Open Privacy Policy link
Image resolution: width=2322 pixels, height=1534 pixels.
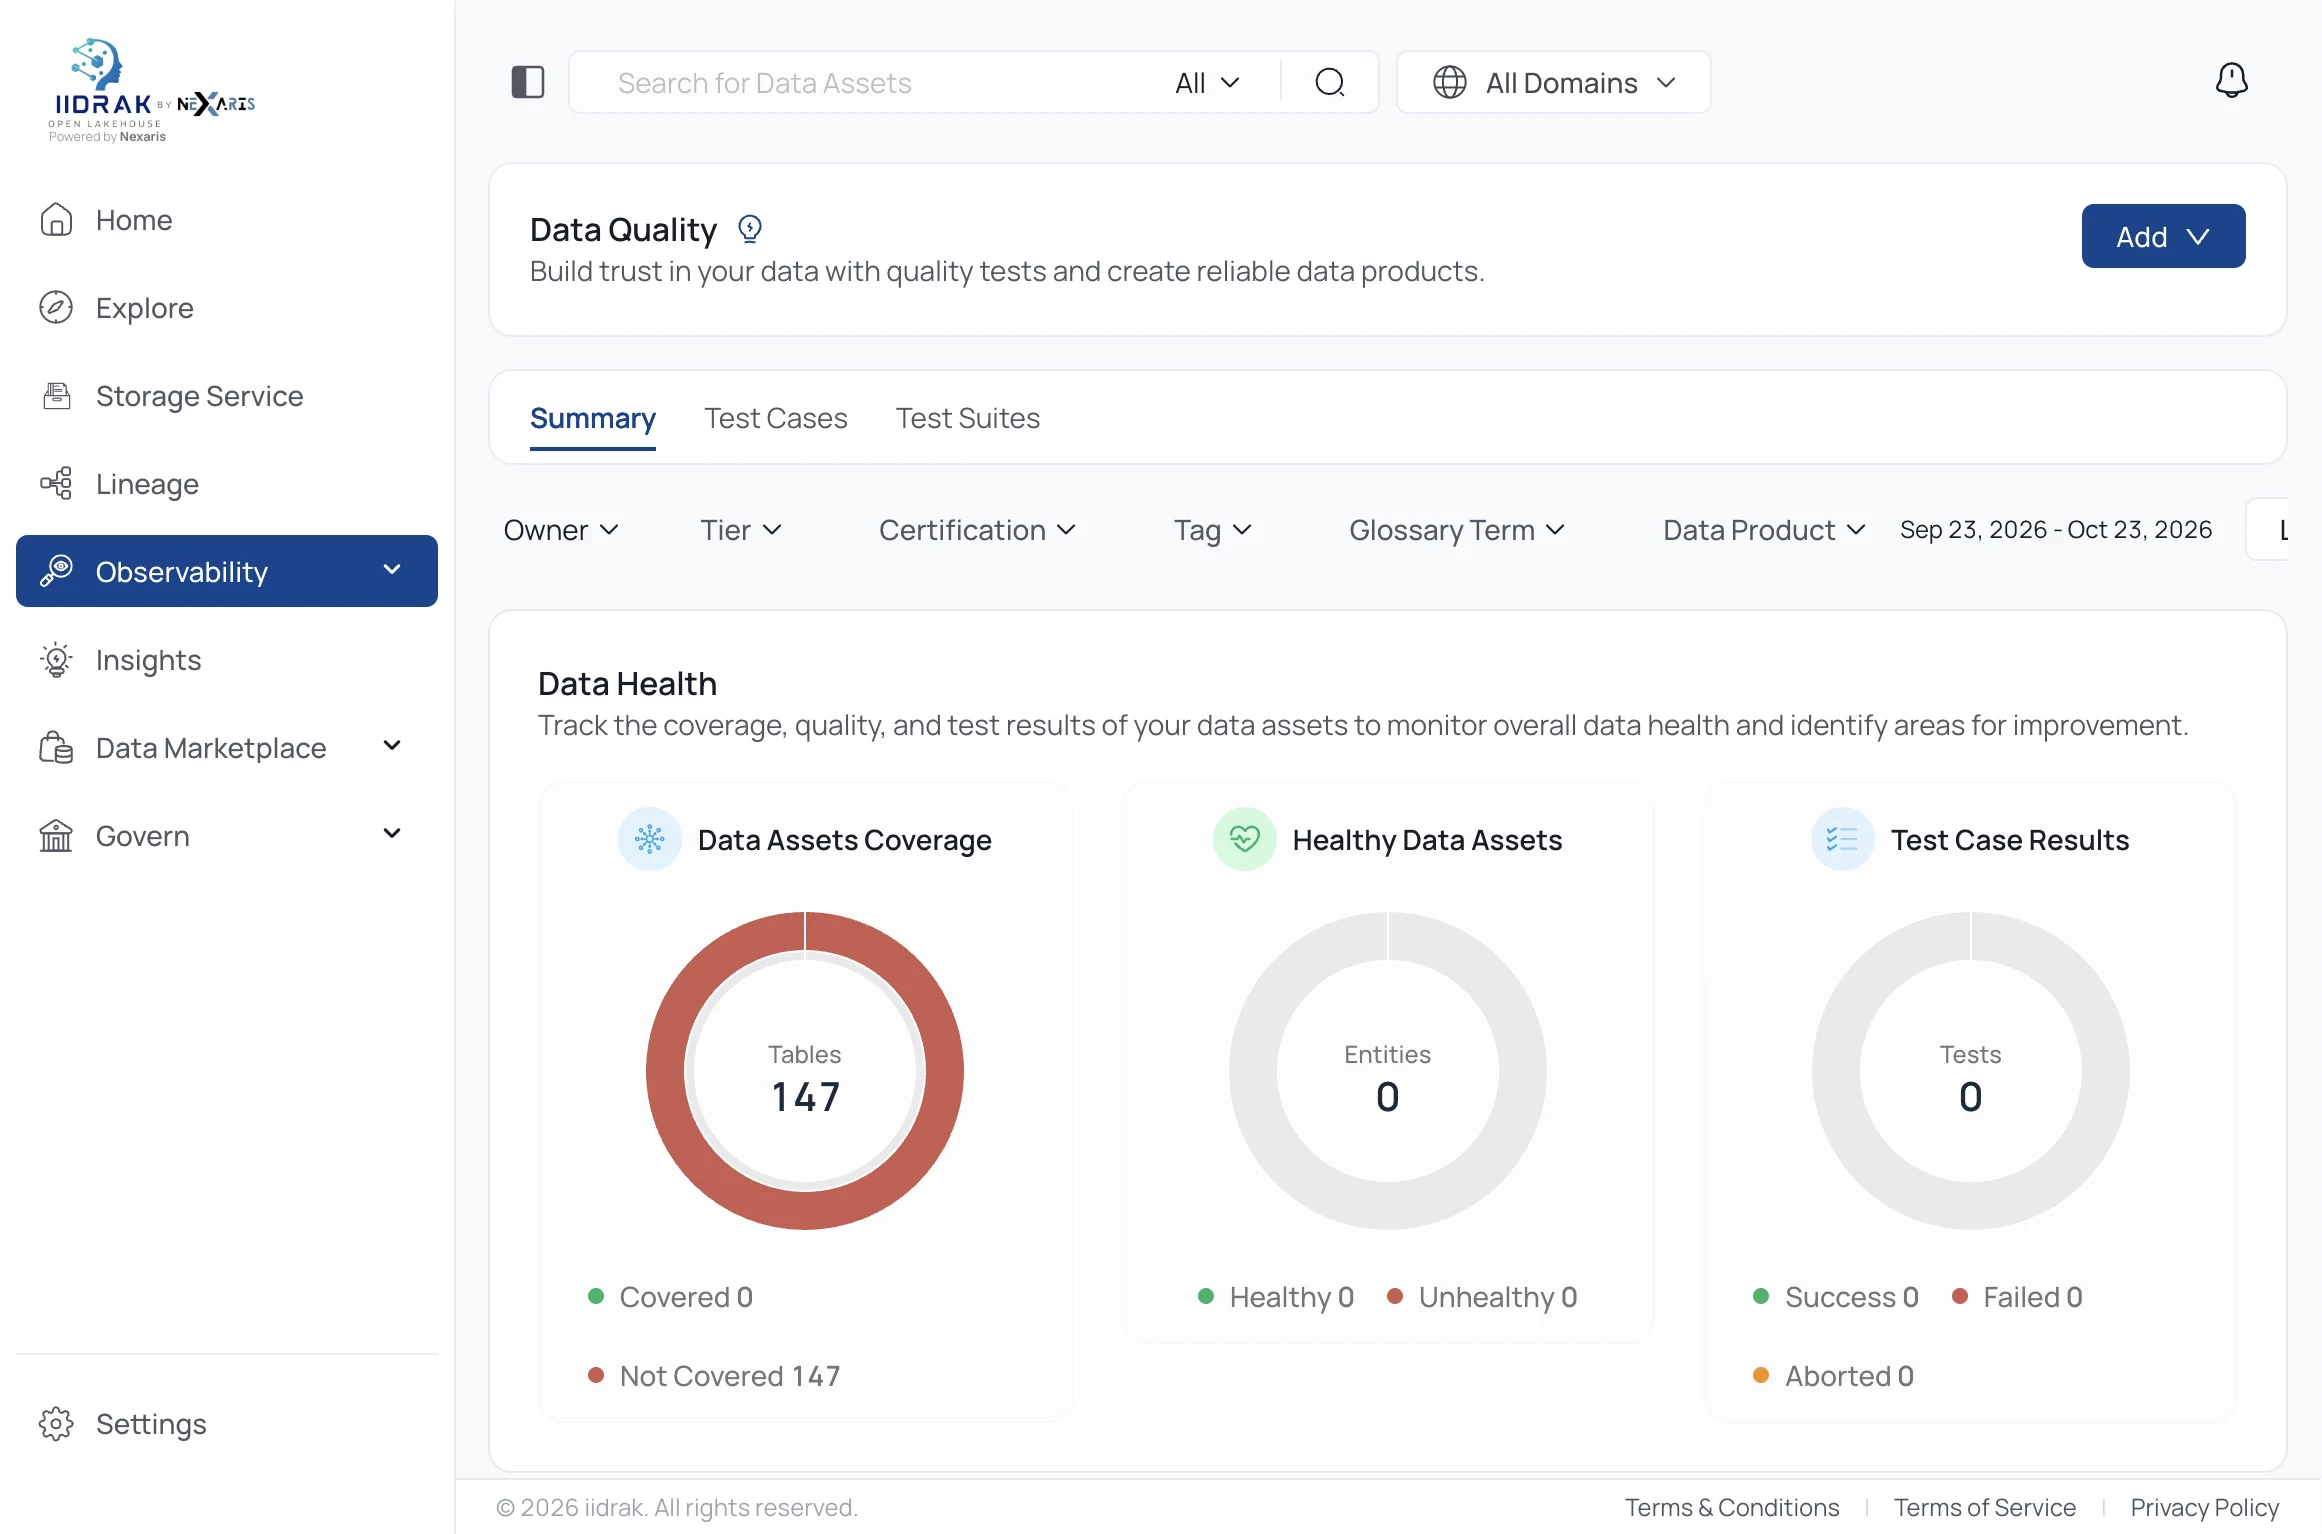click(x=2205, y=1507)
